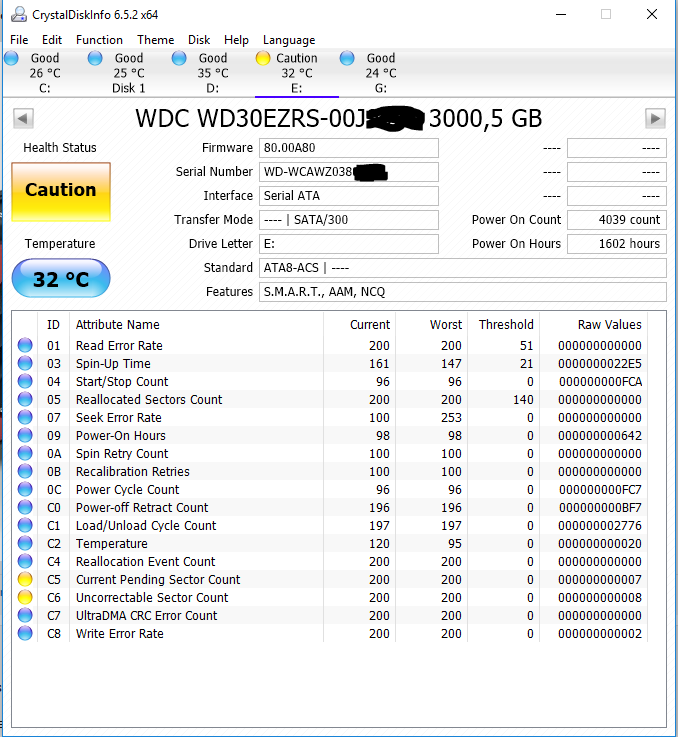
Task: Click the Standard field ATA8-ACS
Action: pyautogui.click(x=463, y=268)
